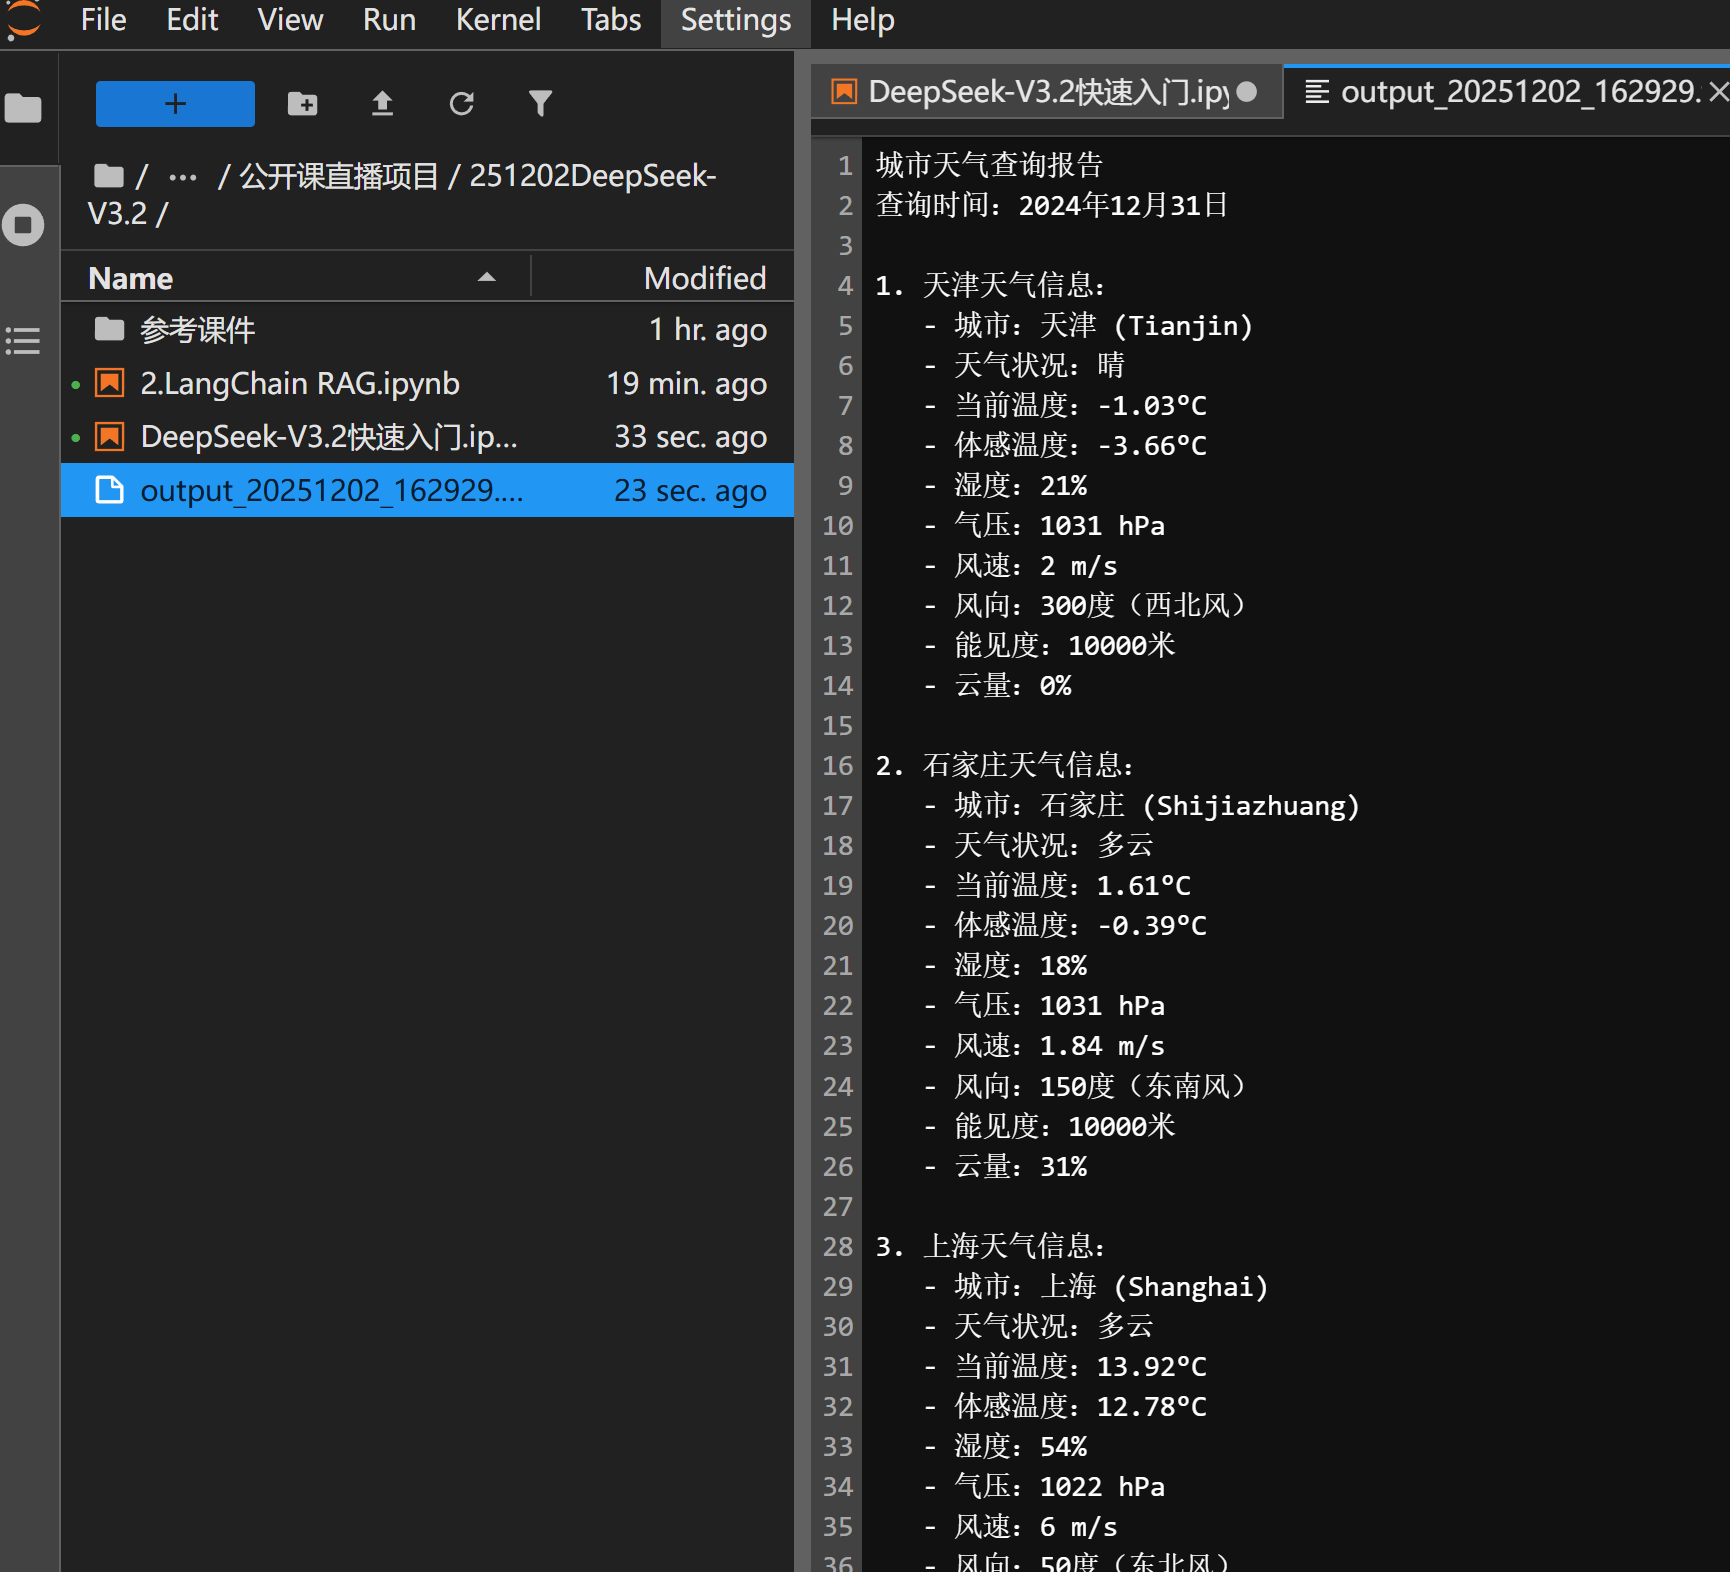Open the running terminals and kernels sidebar

click(23, 225)
